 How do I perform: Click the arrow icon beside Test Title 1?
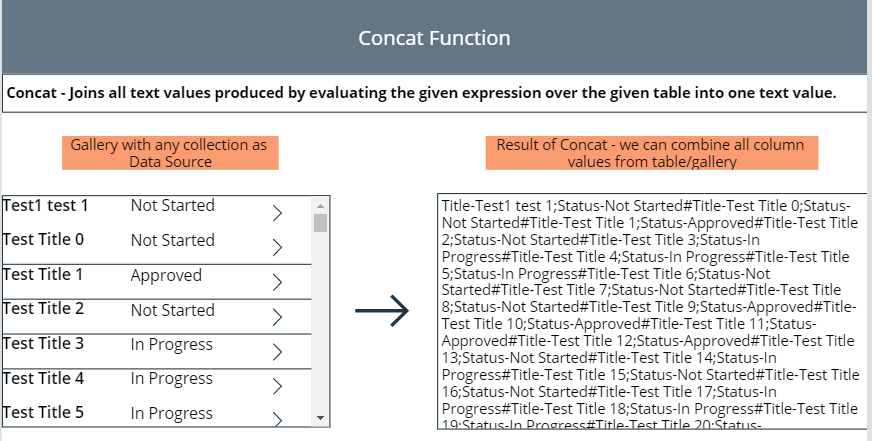[278, 283]
